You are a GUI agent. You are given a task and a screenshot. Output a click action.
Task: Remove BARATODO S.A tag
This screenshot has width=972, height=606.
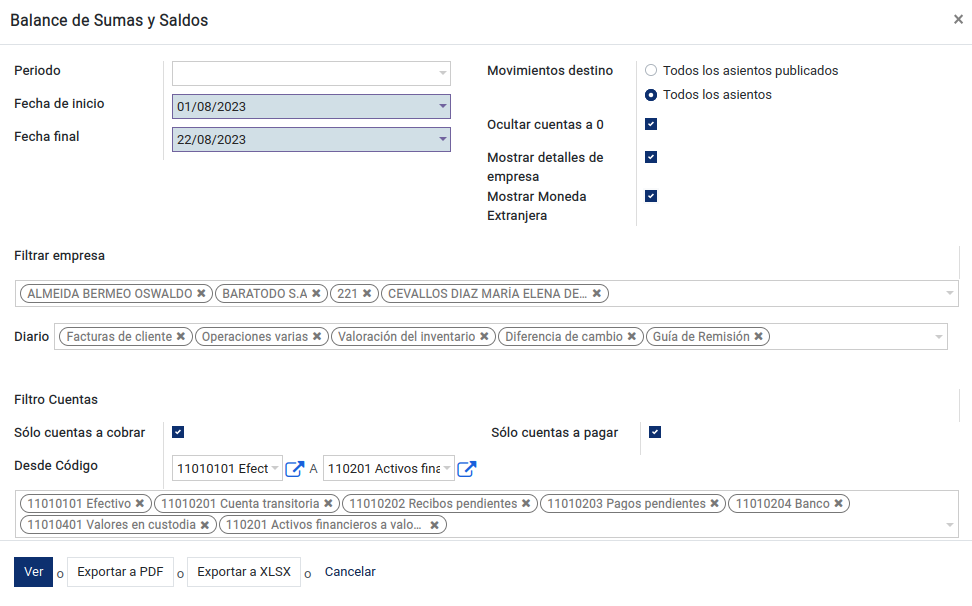[x=316, y=294]
